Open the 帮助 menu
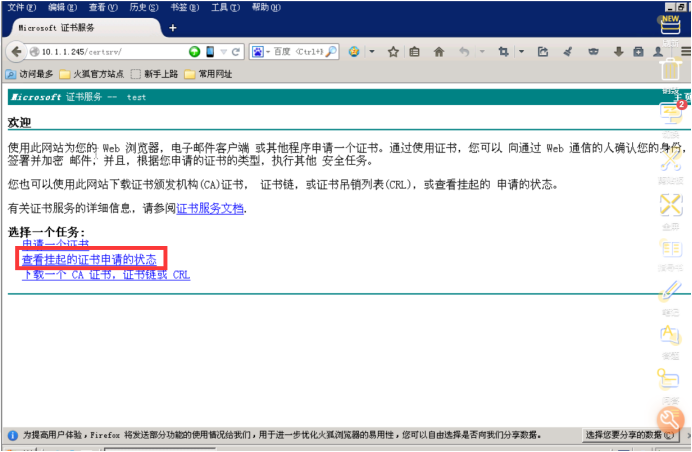Image resolution: width=692 pixels, height=452 pixels. (266, 7)
